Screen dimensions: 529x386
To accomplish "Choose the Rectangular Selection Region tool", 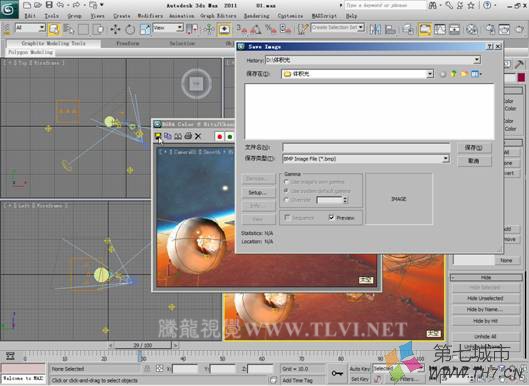I will click(x=83, y=29).
